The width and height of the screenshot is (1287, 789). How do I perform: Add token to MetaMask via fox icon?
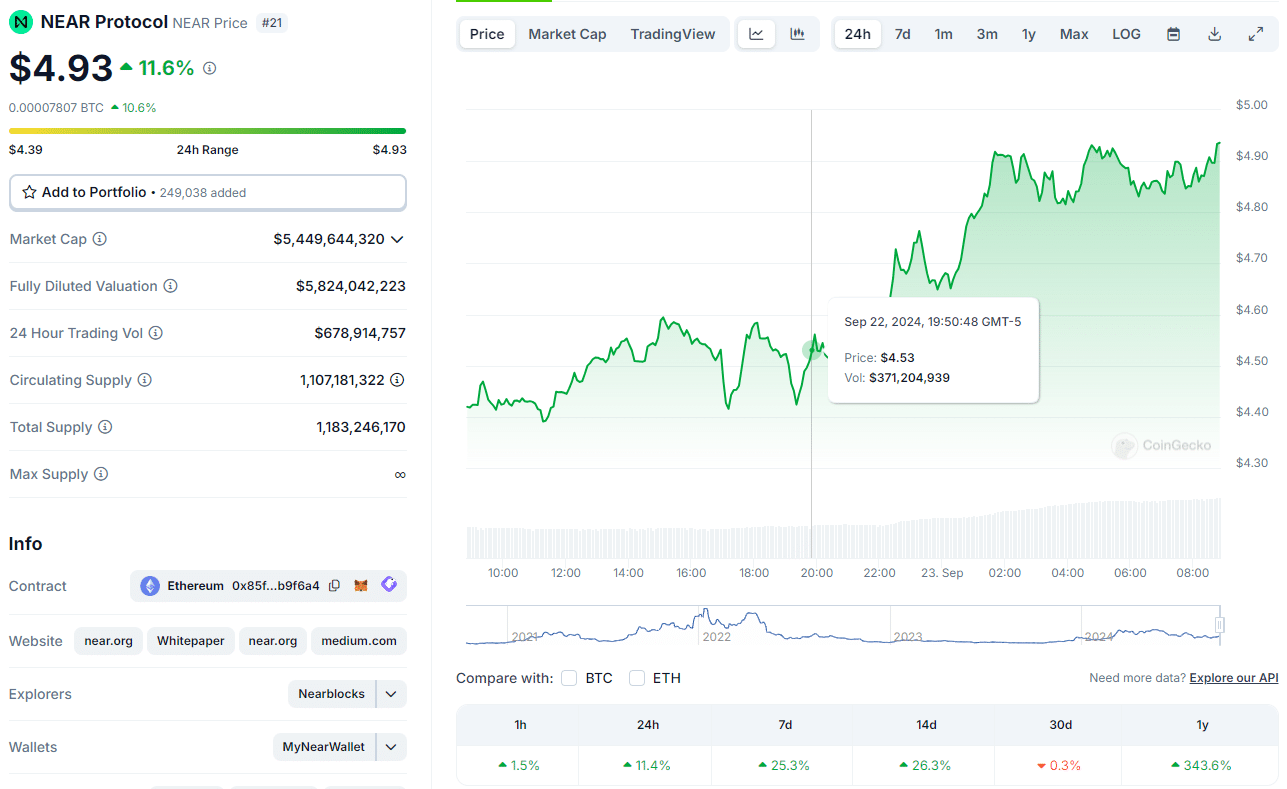coord(362,585)
